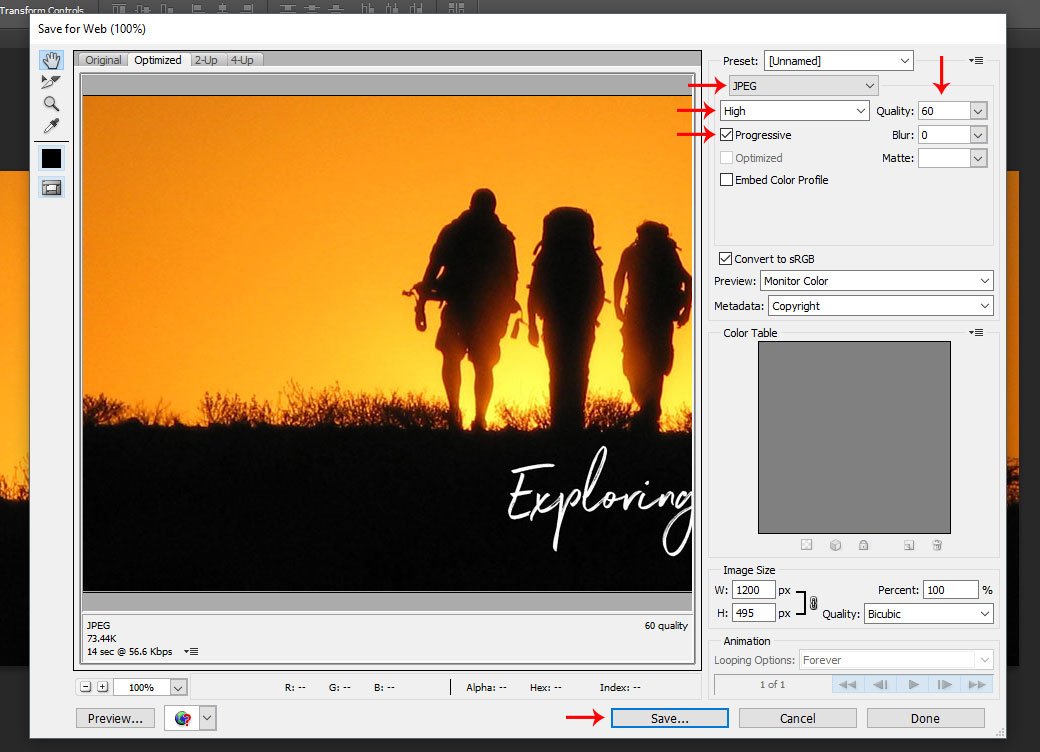Open the High compression quality dropdown

pyautogui.click(x=795, y=111)
